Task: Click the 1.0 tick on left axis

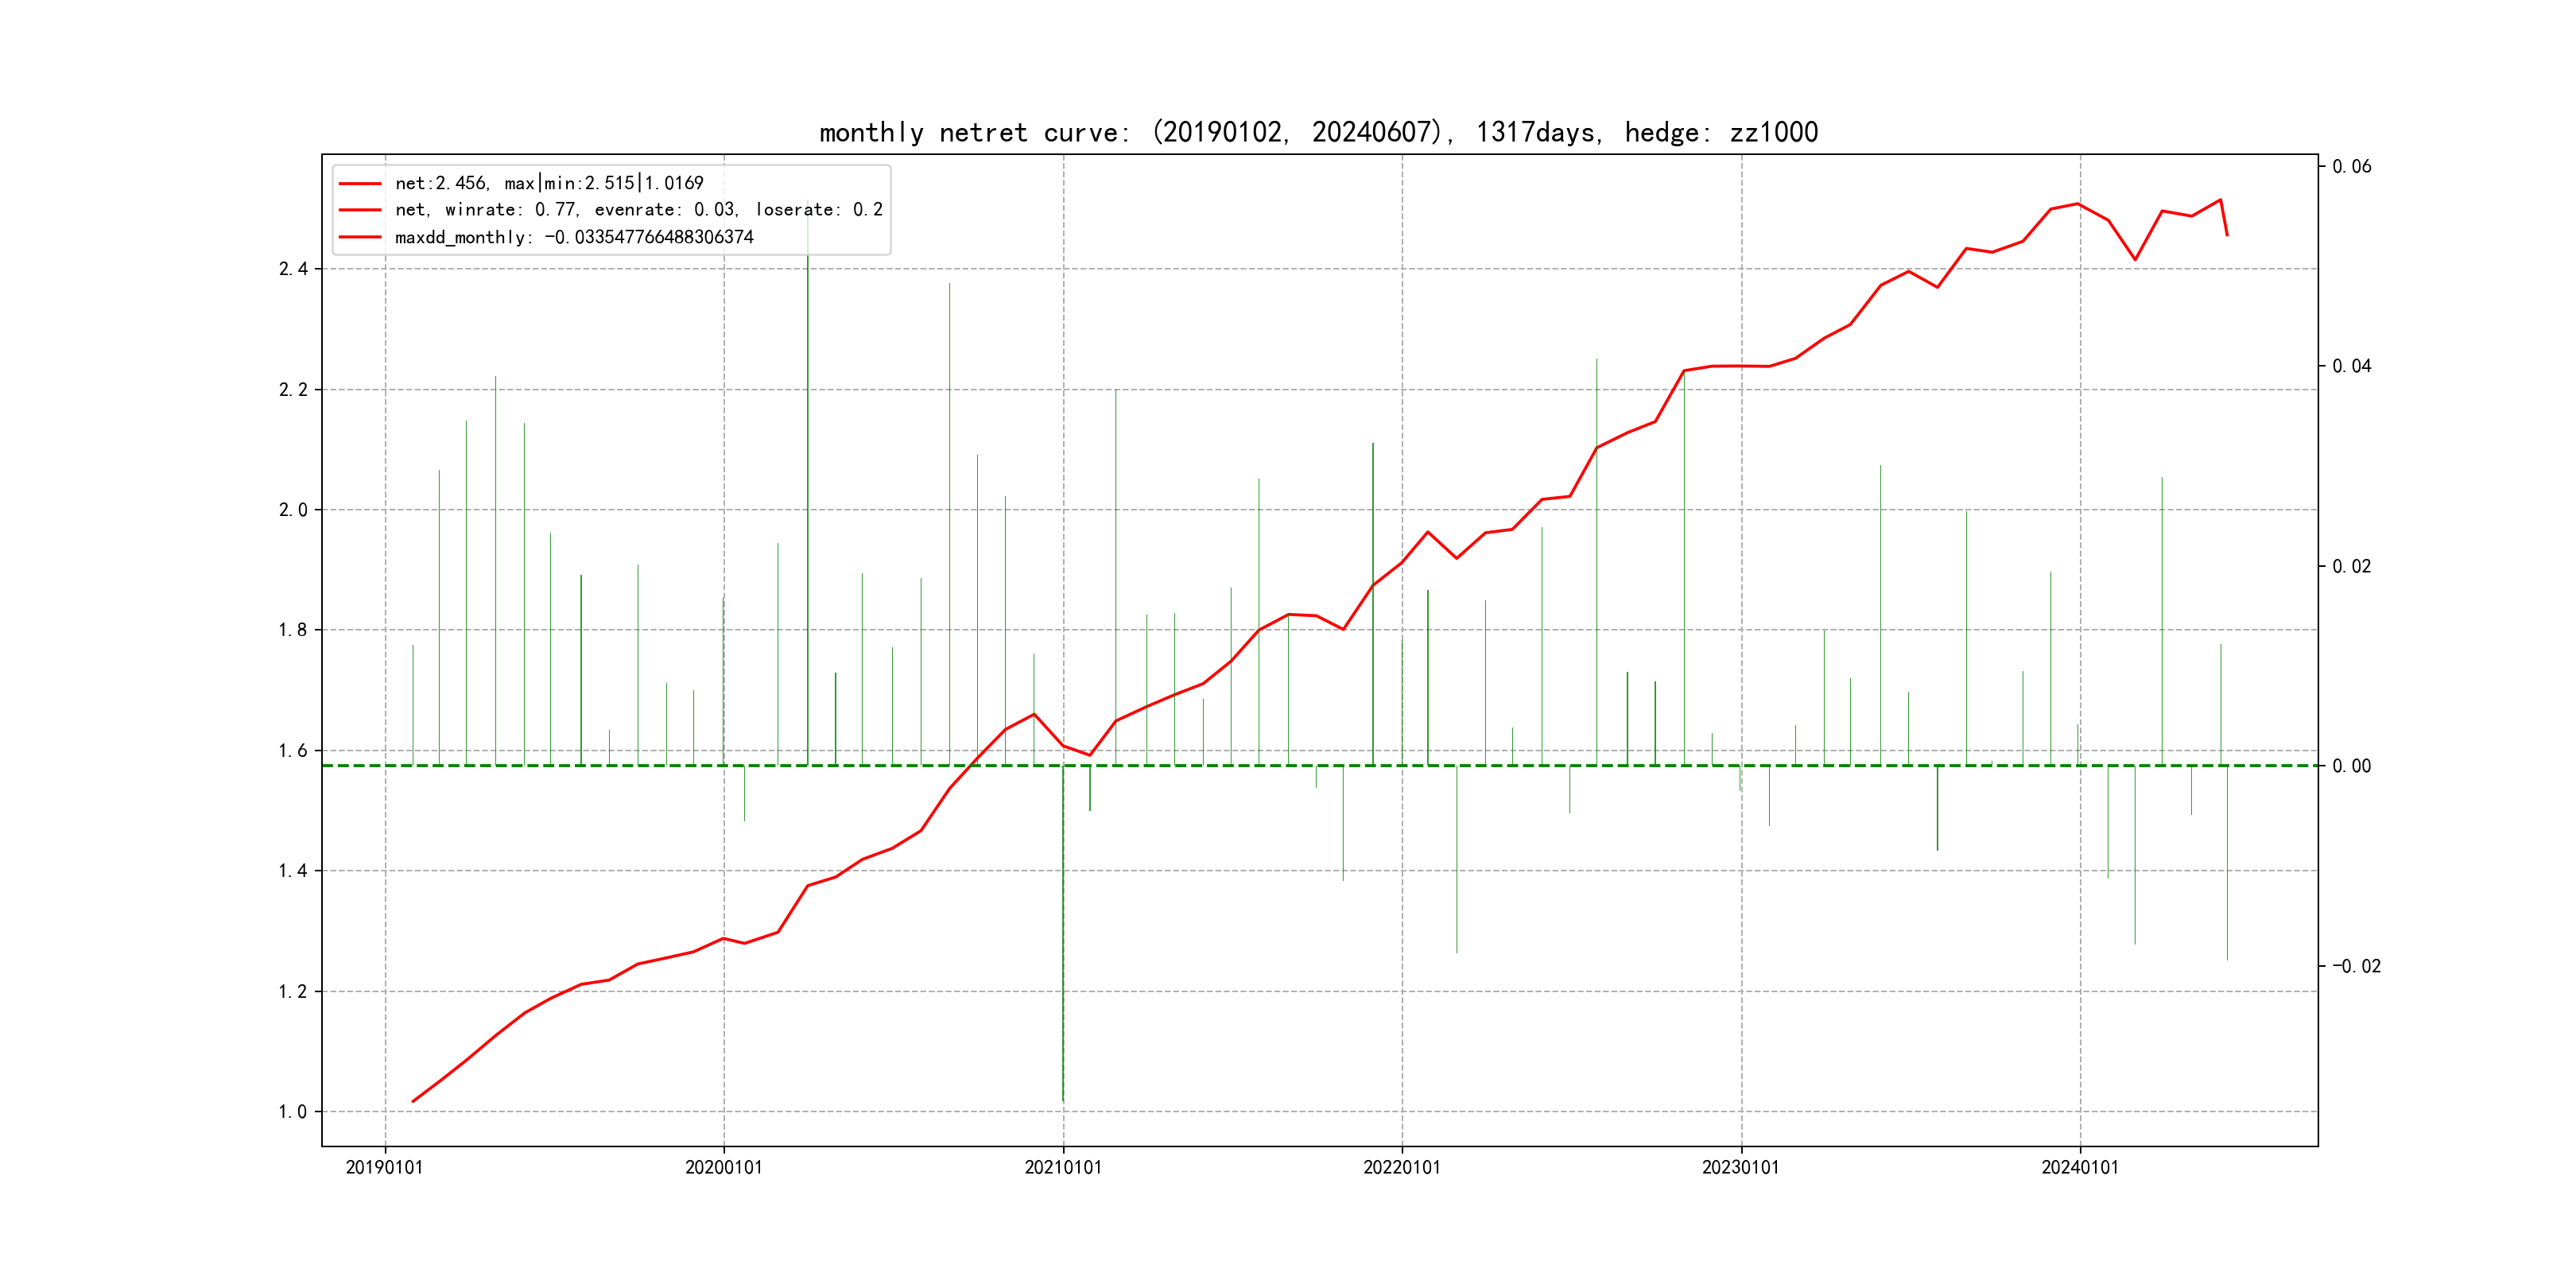Action: (293, 1112)
